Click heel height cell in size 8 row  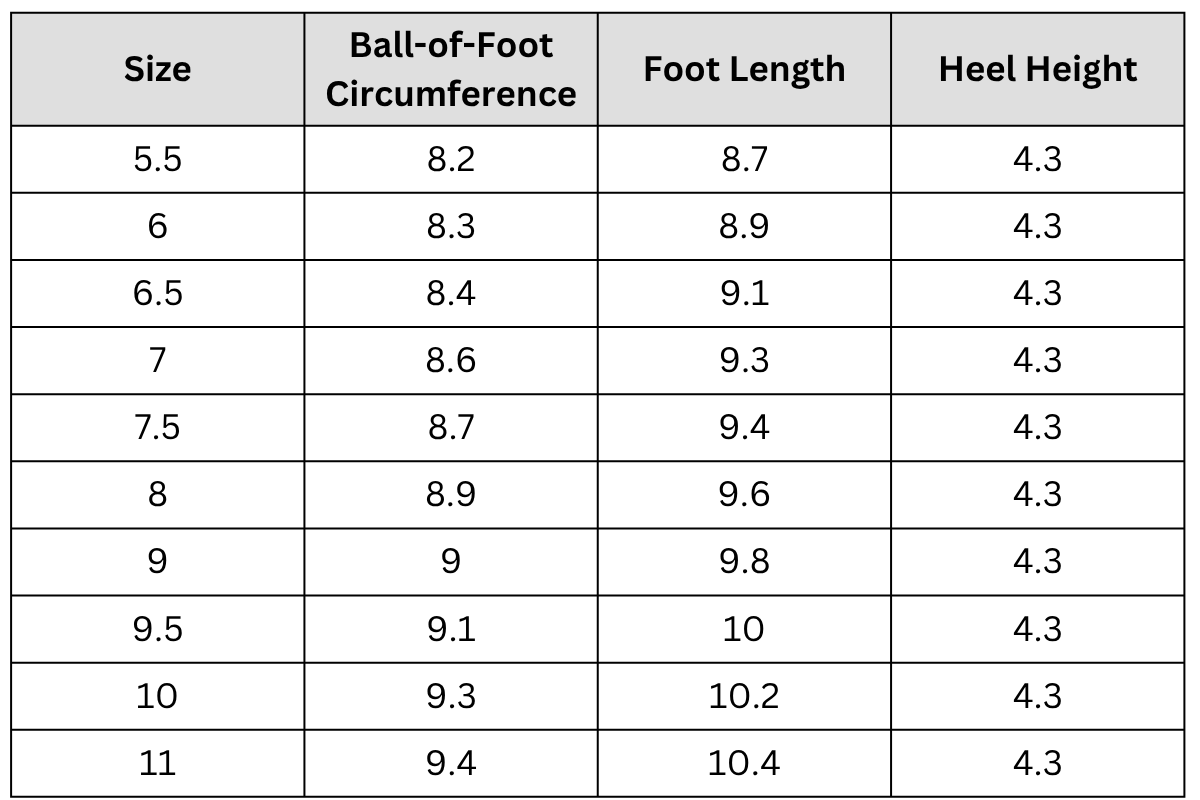(1037, 494)
